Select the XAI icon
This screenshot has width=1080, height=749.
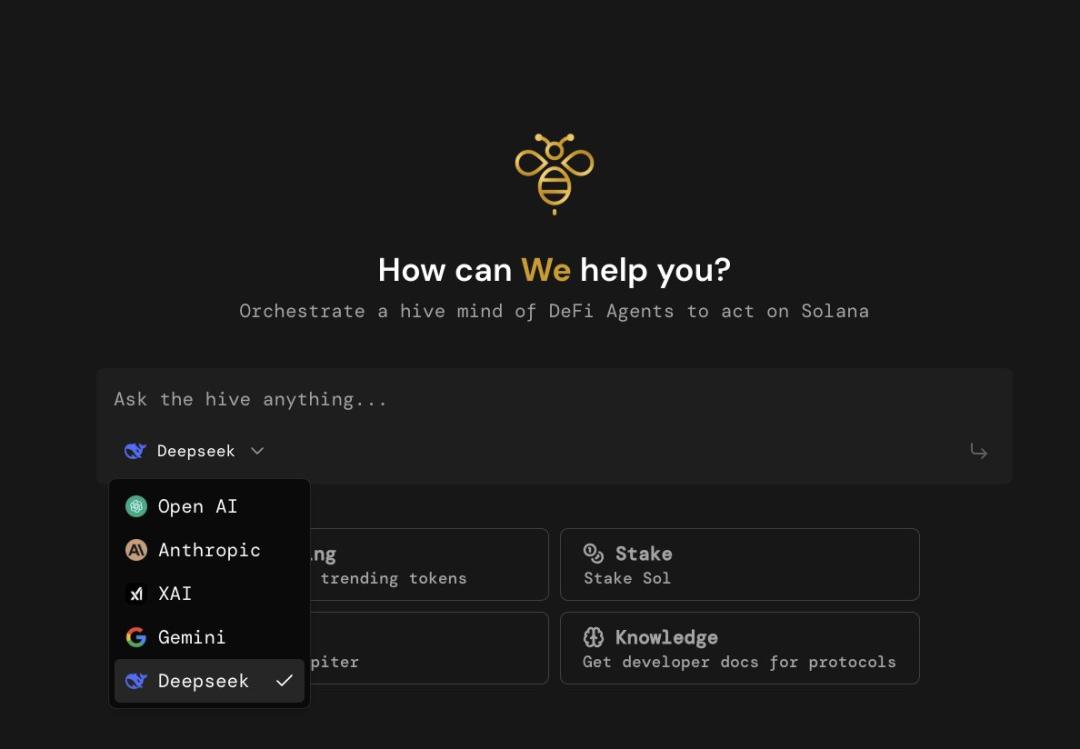tap(134, 593)
